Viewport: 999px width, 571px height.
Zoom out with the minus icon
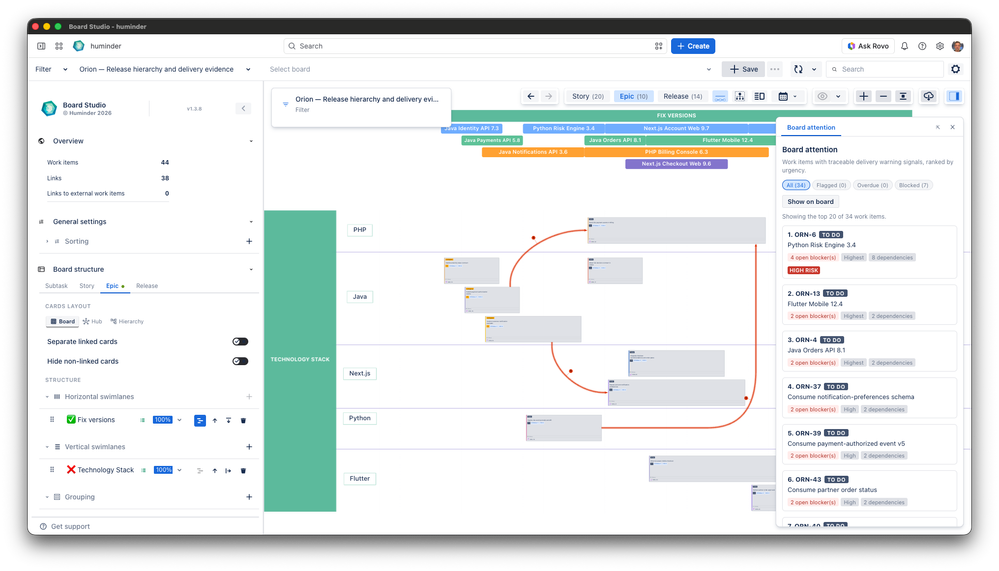coord(883,96)
